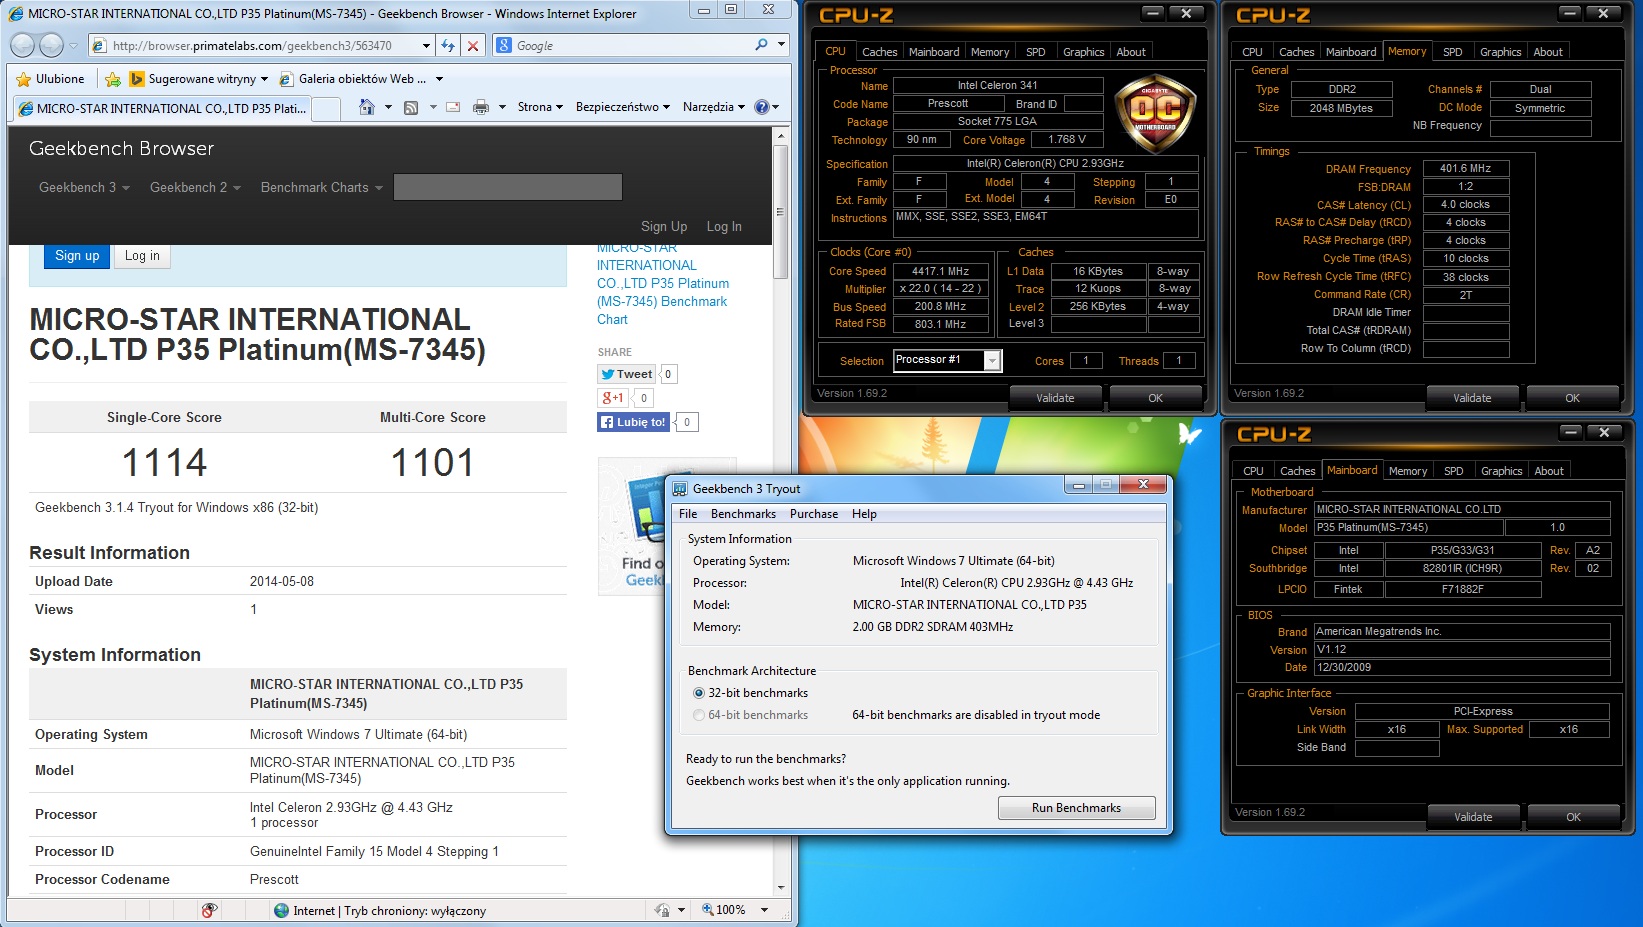Click the RSS feeds icon
This screenshot has width=1643, height=927.
[x=411, y=107]
